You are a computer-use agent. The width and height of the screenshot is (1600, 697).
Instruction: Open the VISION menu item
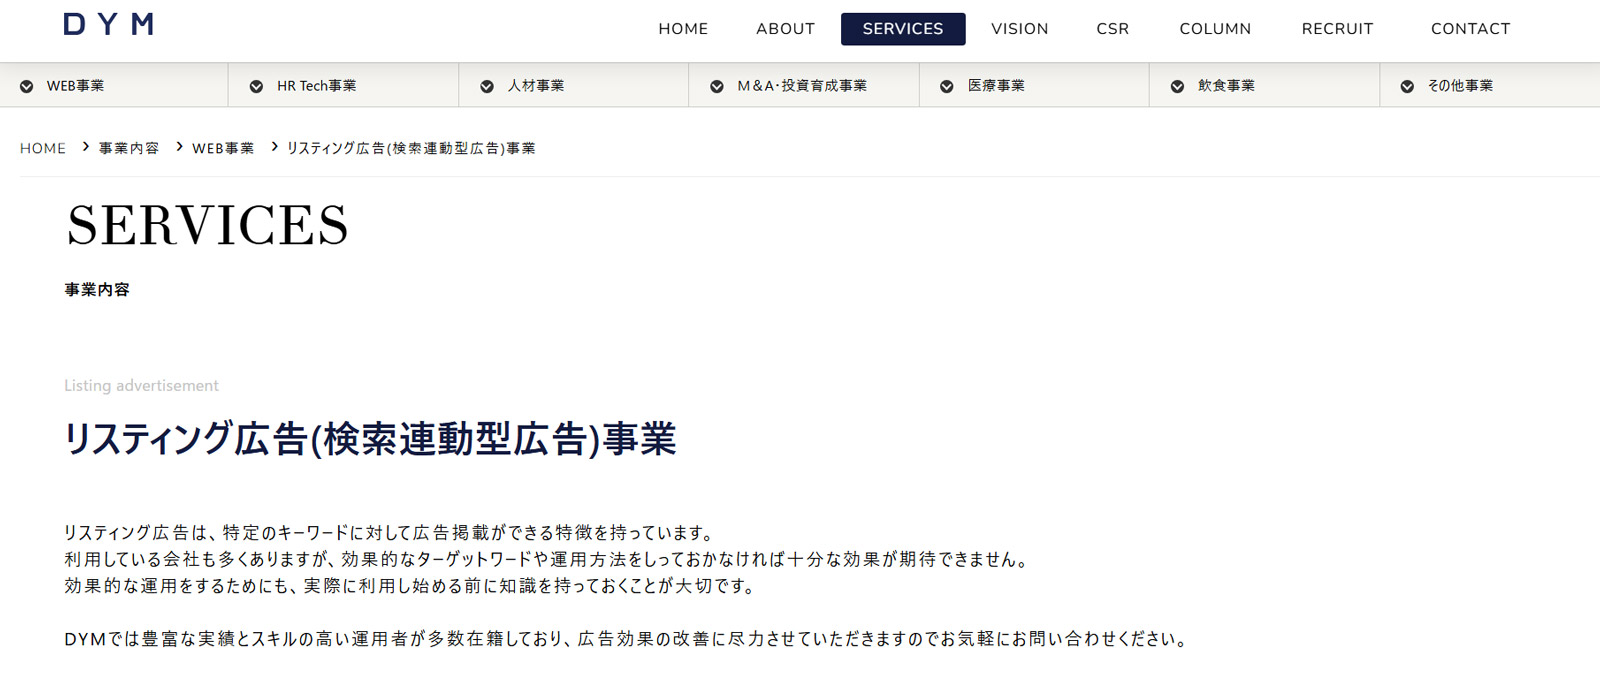(1020, 29)
